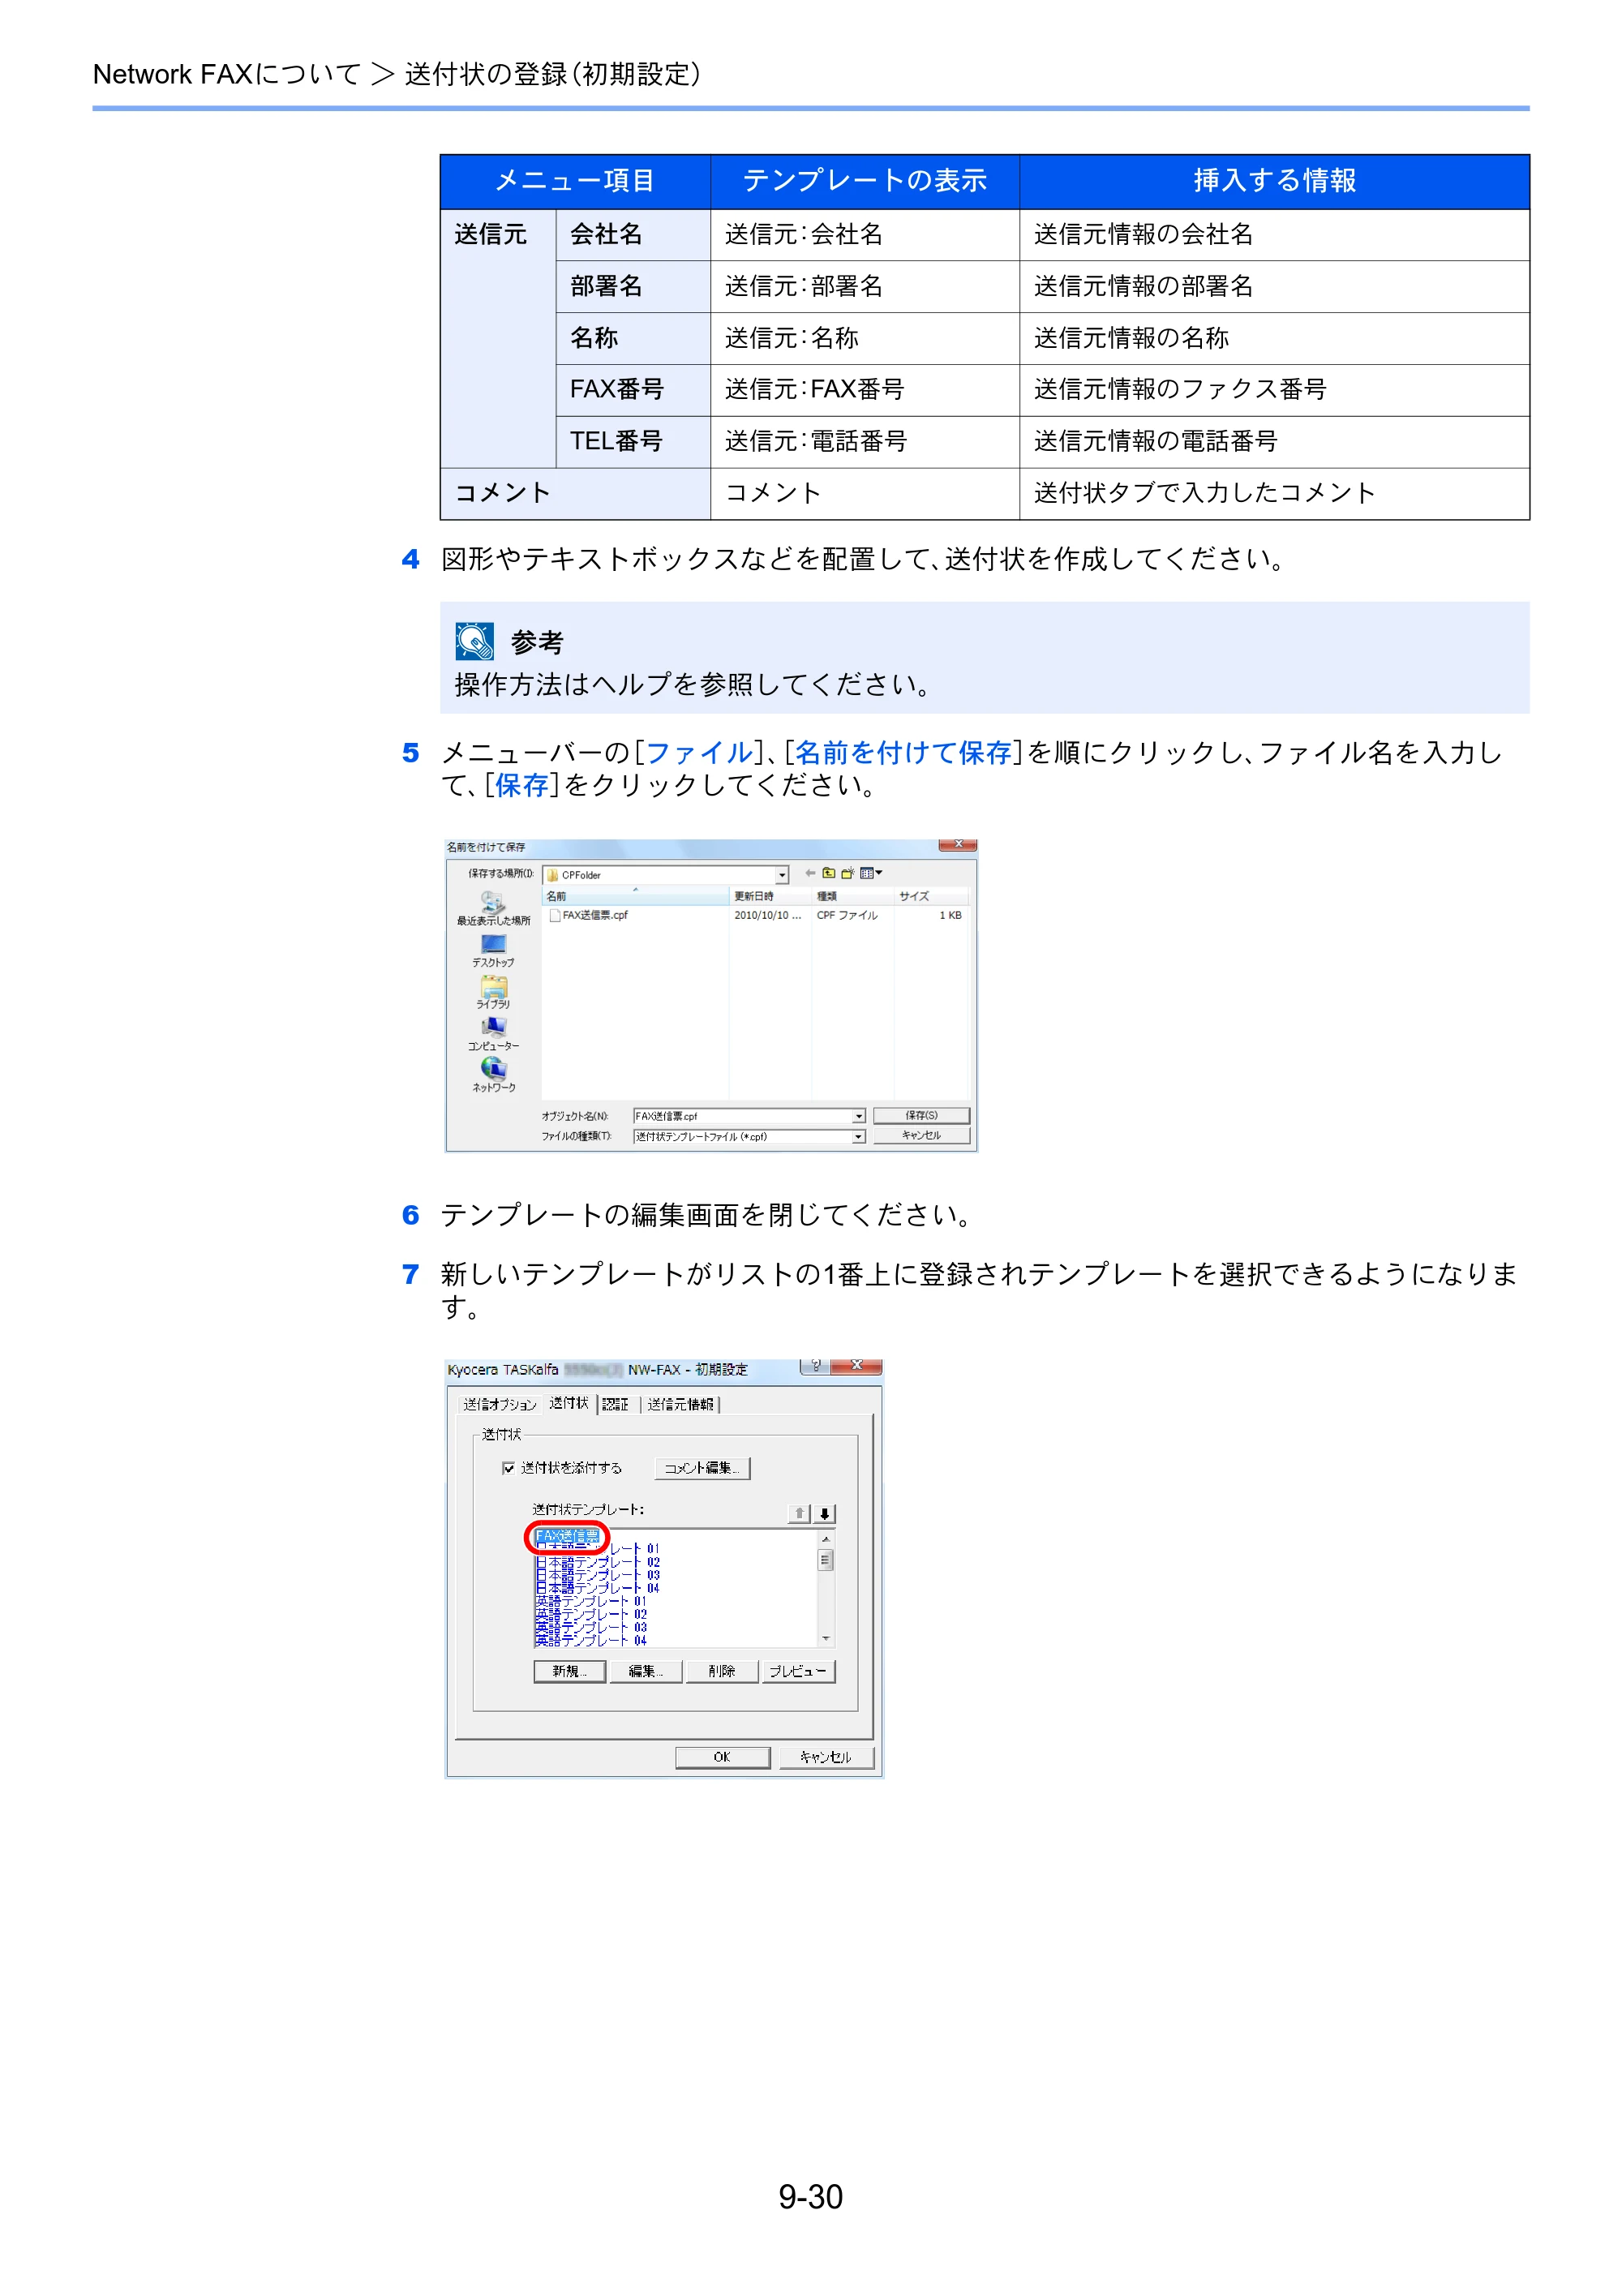The height and width of the screenshot is (2296, 1622).
Task: Open the view menu icon in save dialog
Action: 870,873
